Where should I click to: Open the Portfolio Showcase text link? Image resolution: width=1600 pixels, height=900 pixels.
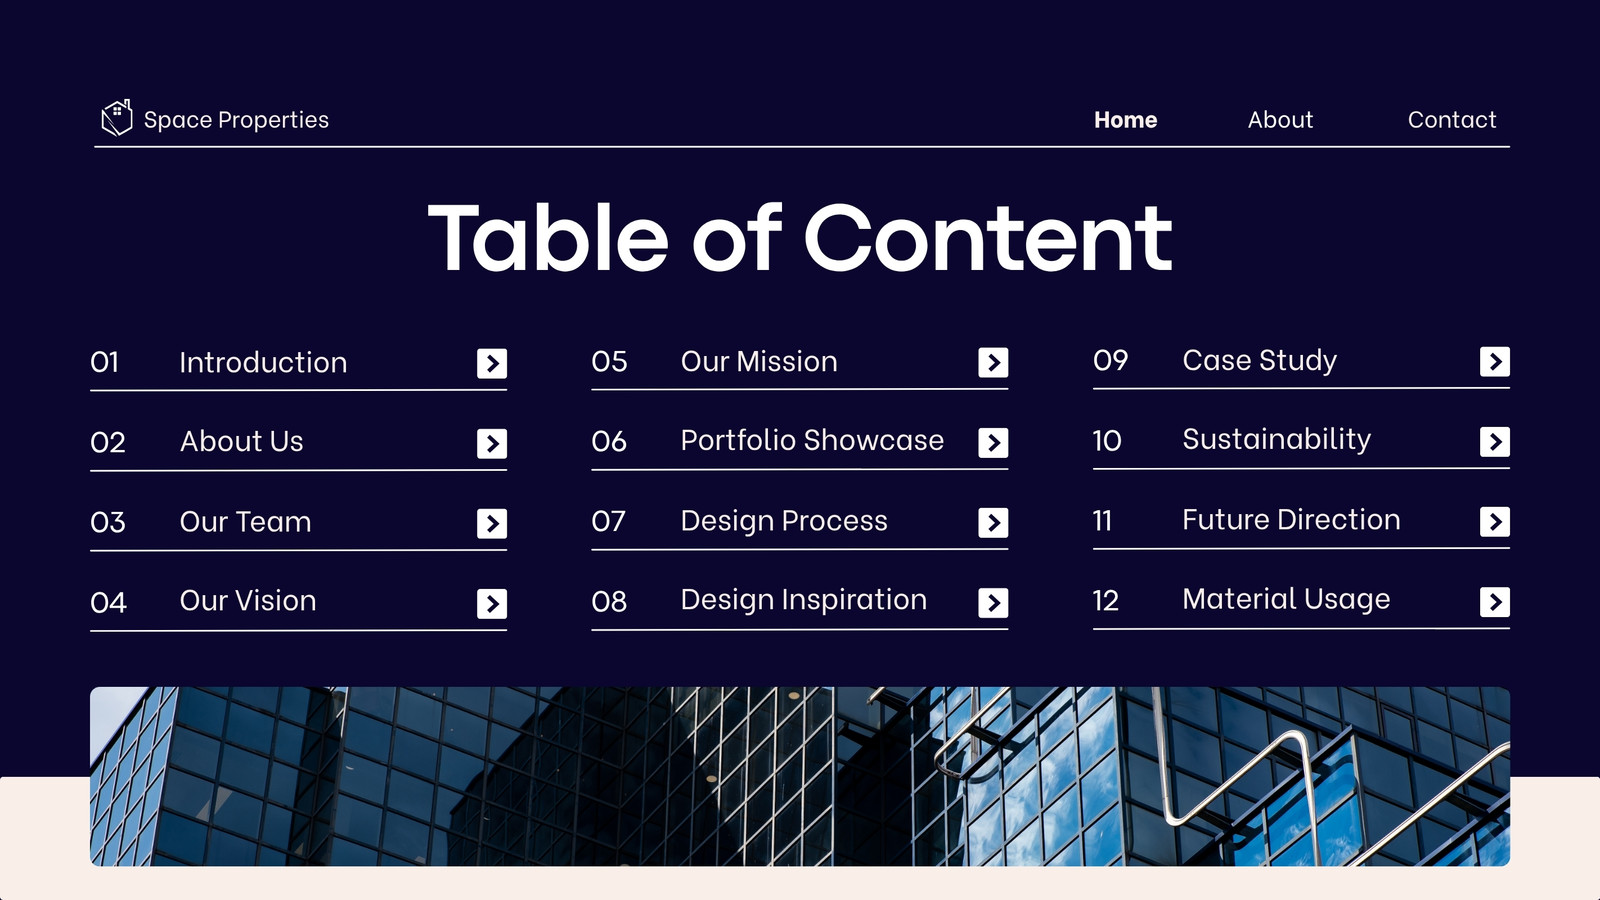pos(812,440)
